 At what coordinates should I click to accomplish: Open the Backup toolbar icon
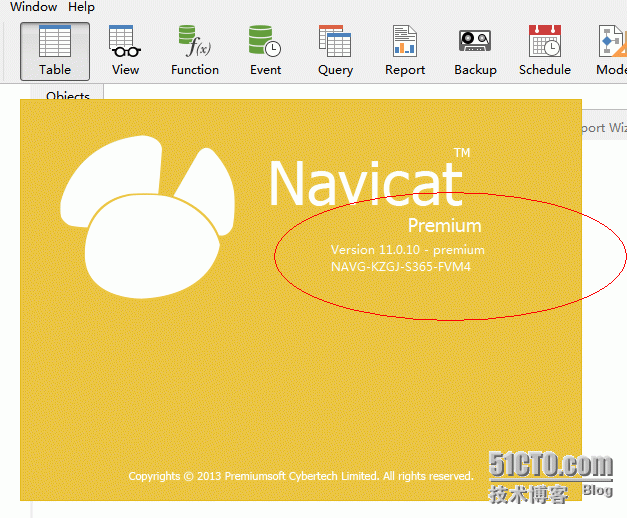pyautogui.click(x=475, y=51)
